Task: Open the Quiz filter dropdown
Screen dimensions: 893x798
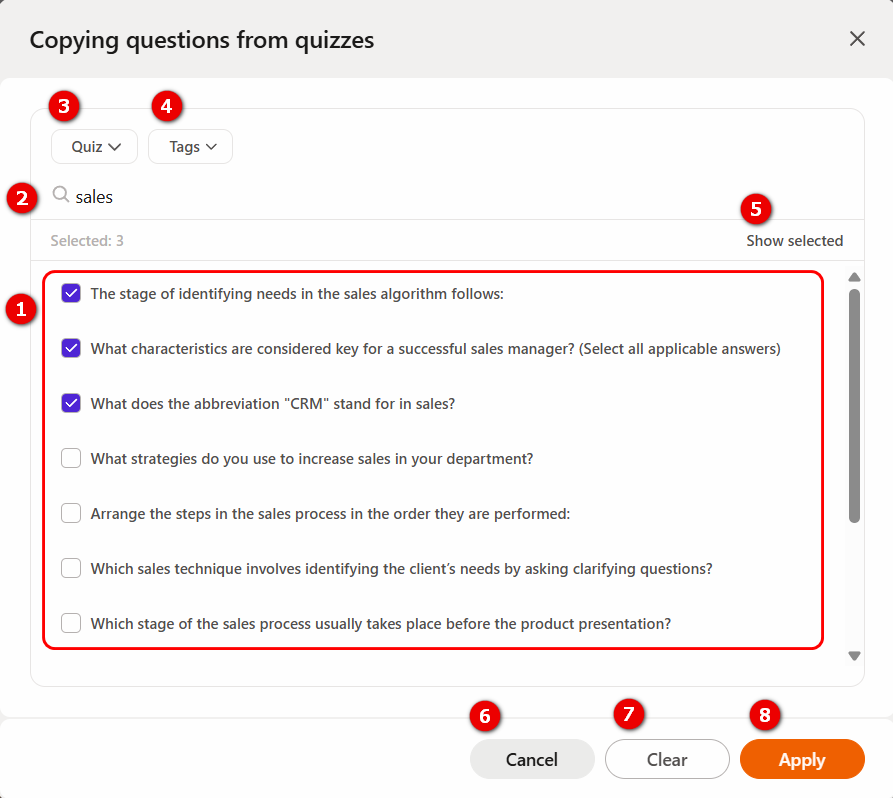Action: 95,146
